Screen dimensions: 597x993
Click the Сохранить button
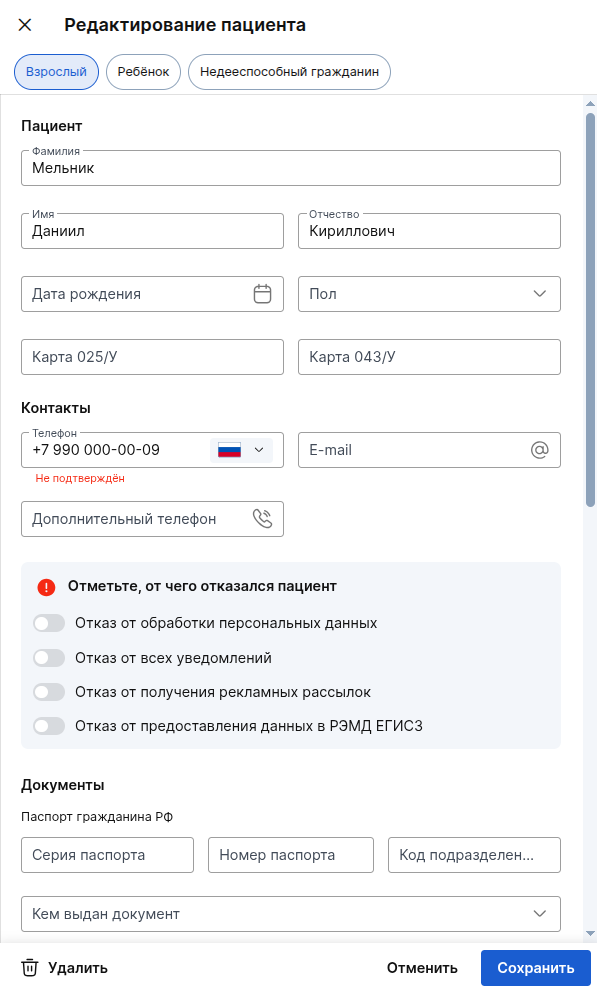(535, 967)
